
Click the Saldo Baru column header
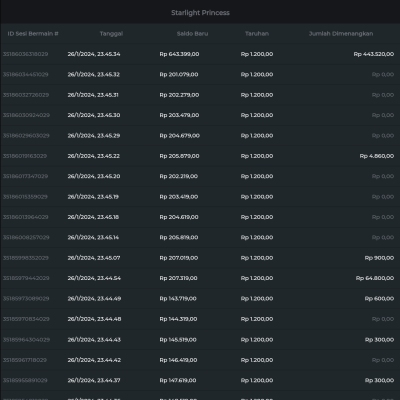point(192,34)
